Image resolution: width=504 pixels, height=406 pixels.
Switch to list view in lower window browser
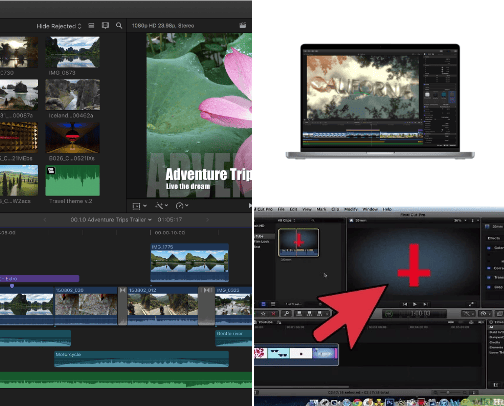click(x=273, y=304)
